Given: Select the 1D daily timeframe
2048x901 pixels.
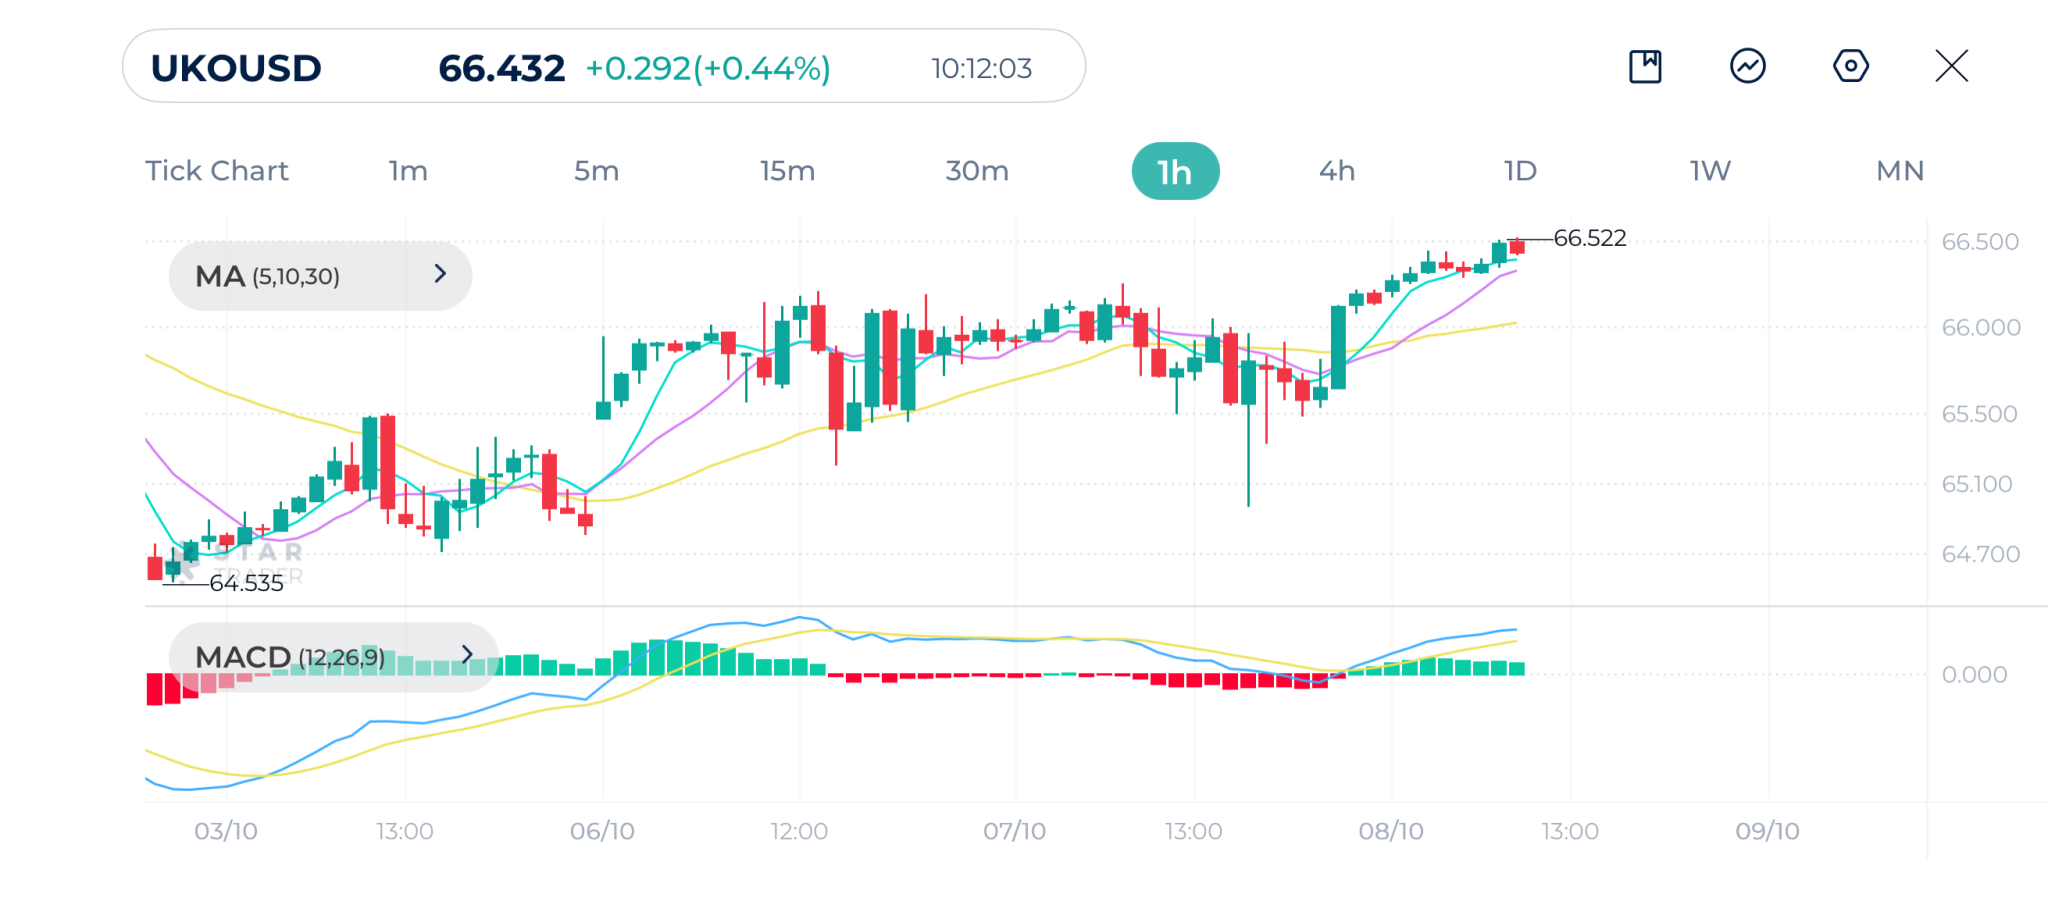Looking at the screenshot, I should (x=1520, y=171).
